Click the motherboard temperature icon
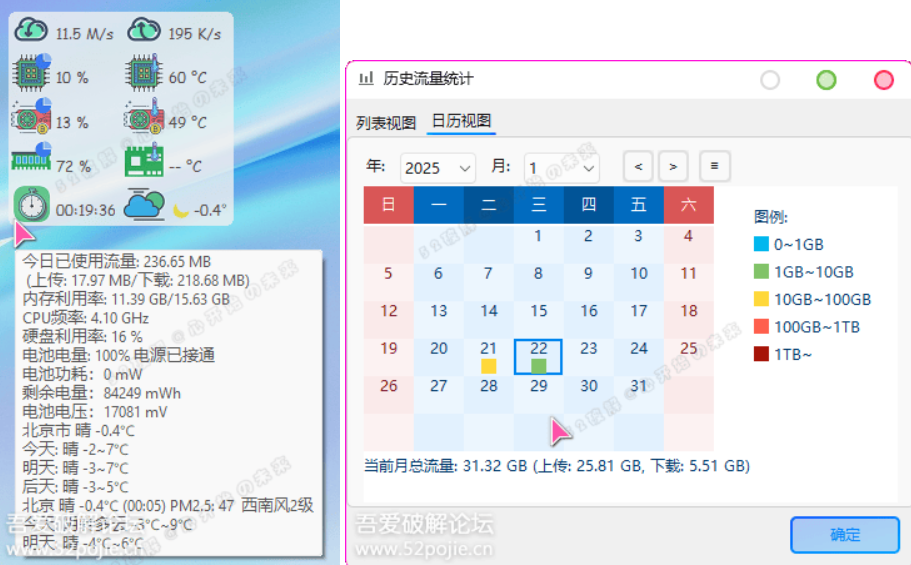 pos(144,161)
